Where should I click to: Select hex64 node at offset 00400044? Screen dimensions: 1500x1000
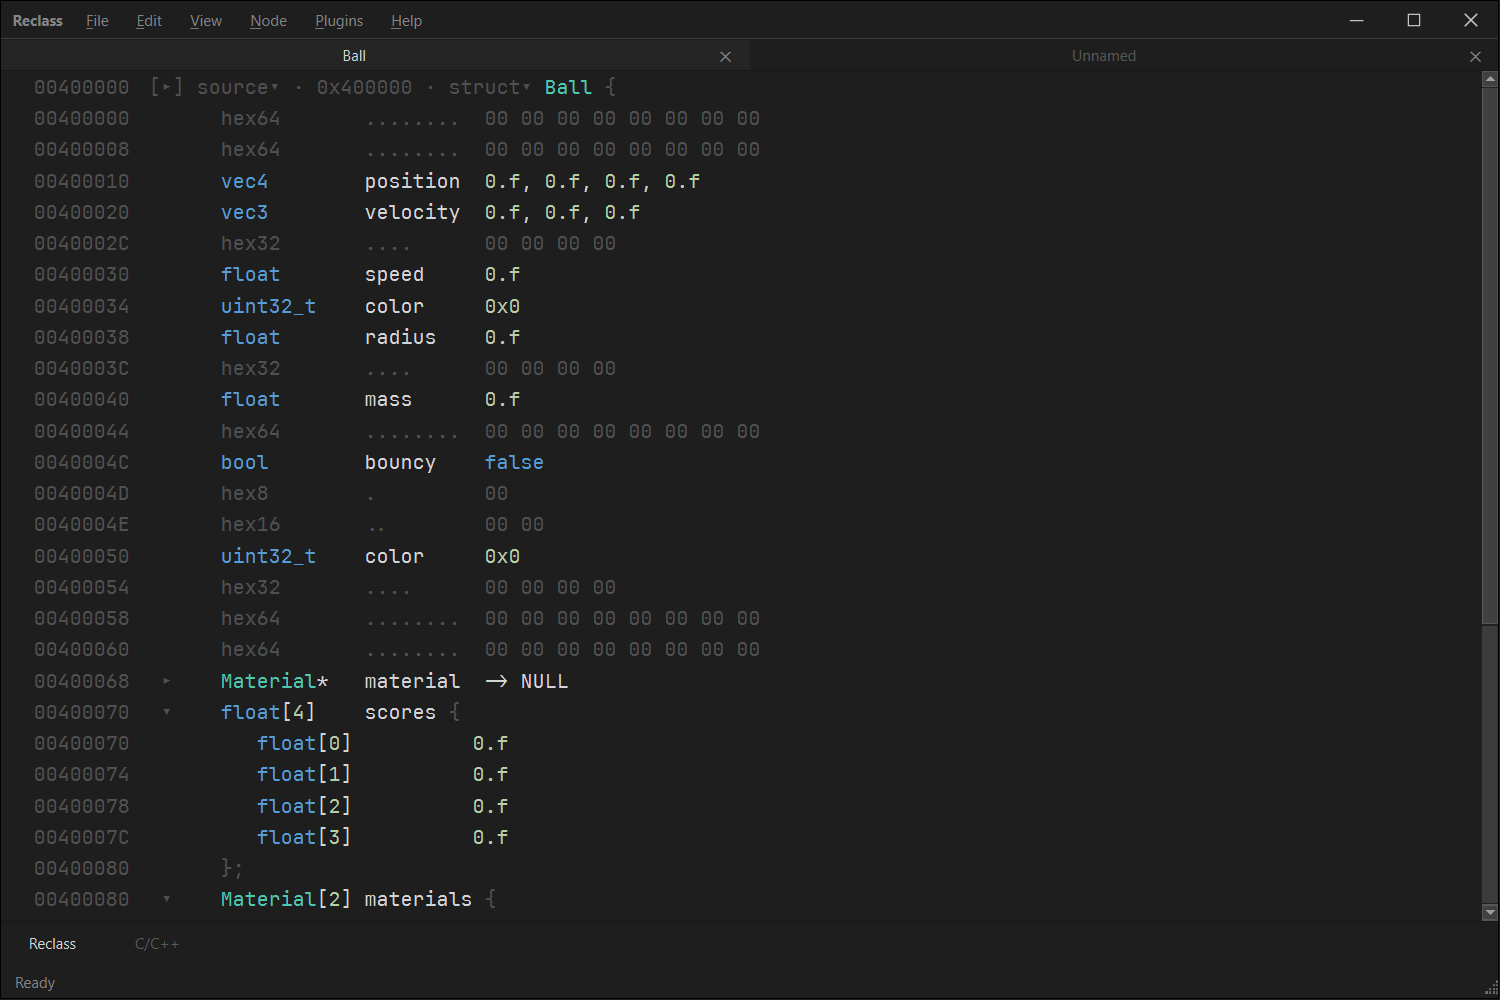[250, 431]
